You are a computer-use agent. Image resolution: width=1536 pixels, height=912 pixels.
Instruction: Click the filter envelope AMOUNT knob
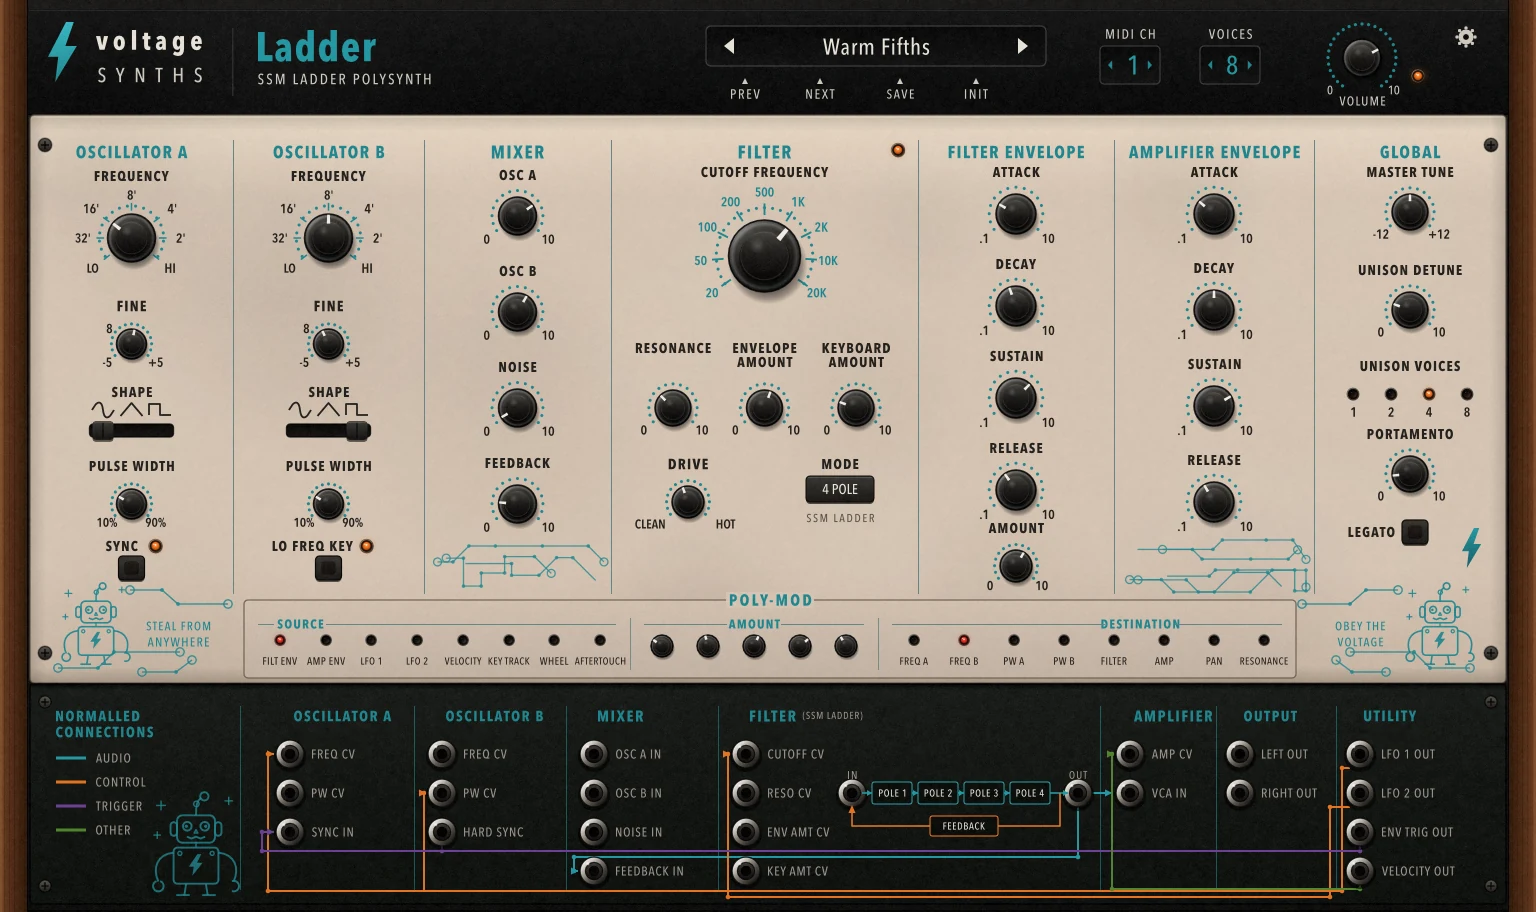(1016, 566)
